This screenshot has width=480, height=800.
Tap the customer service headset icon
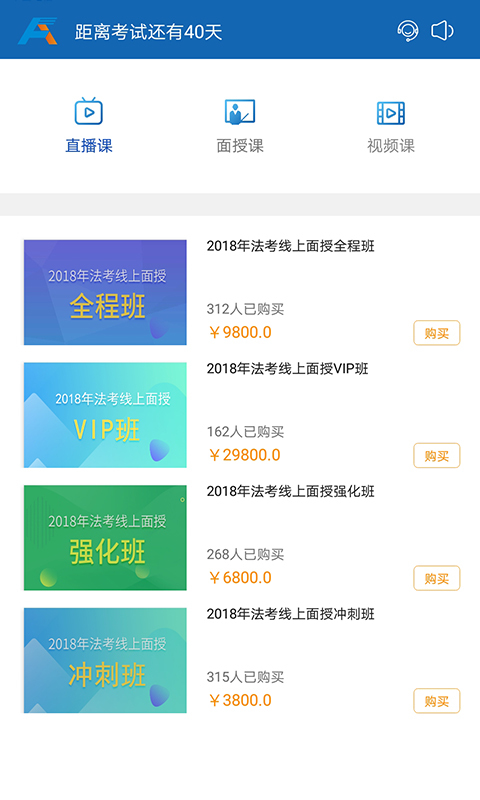pos(408,31)
